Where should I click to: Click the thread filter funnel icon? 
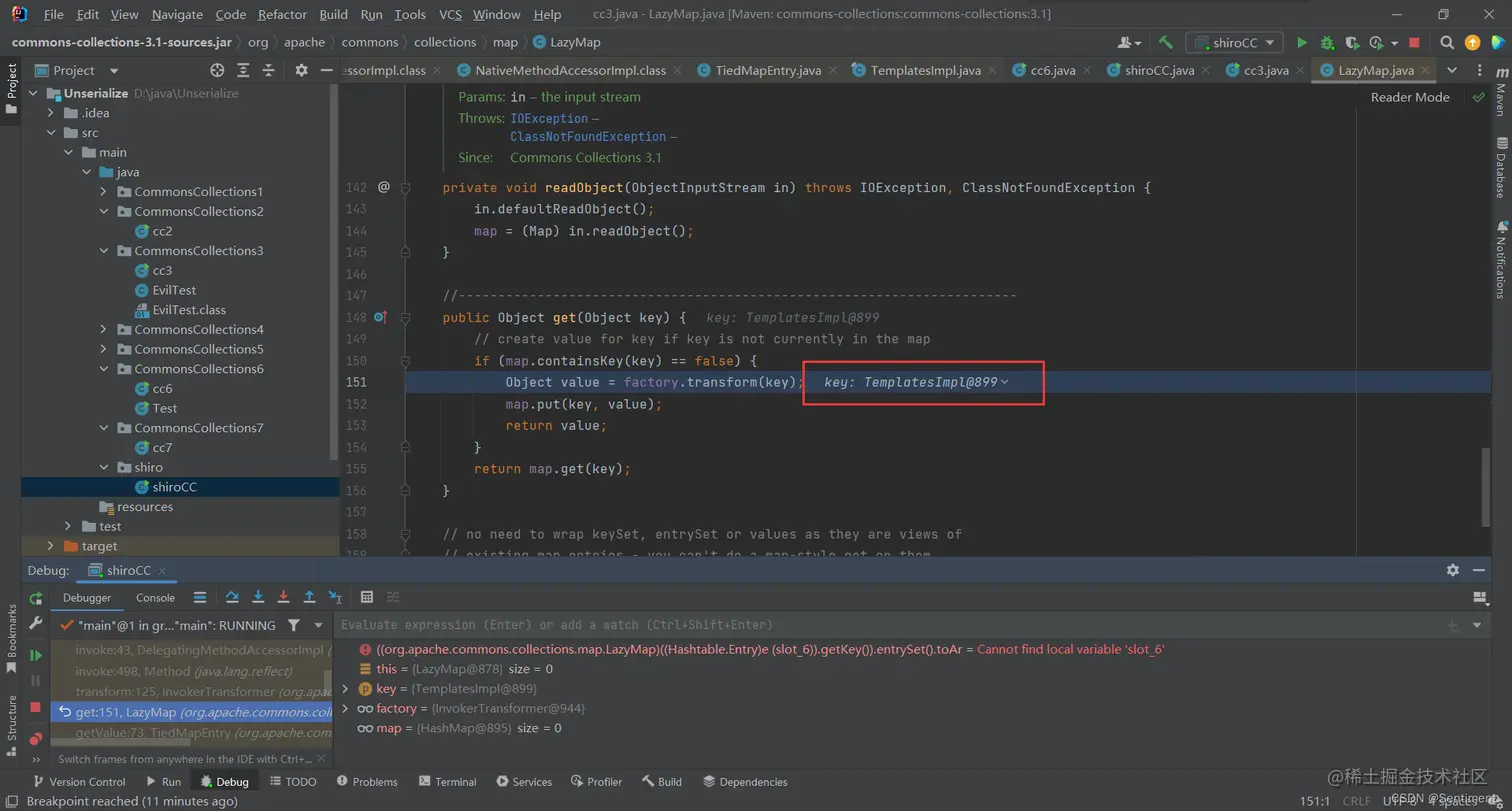pos(293,625)
